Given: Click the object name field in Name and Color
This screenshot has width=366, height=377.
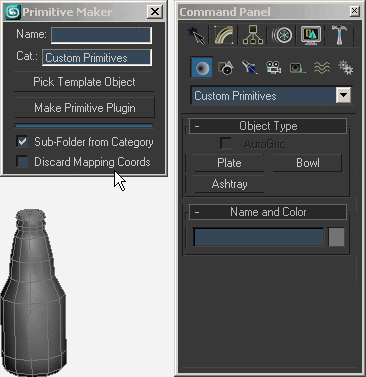Looking at the screenshot, I should click(x=259, y=237).
